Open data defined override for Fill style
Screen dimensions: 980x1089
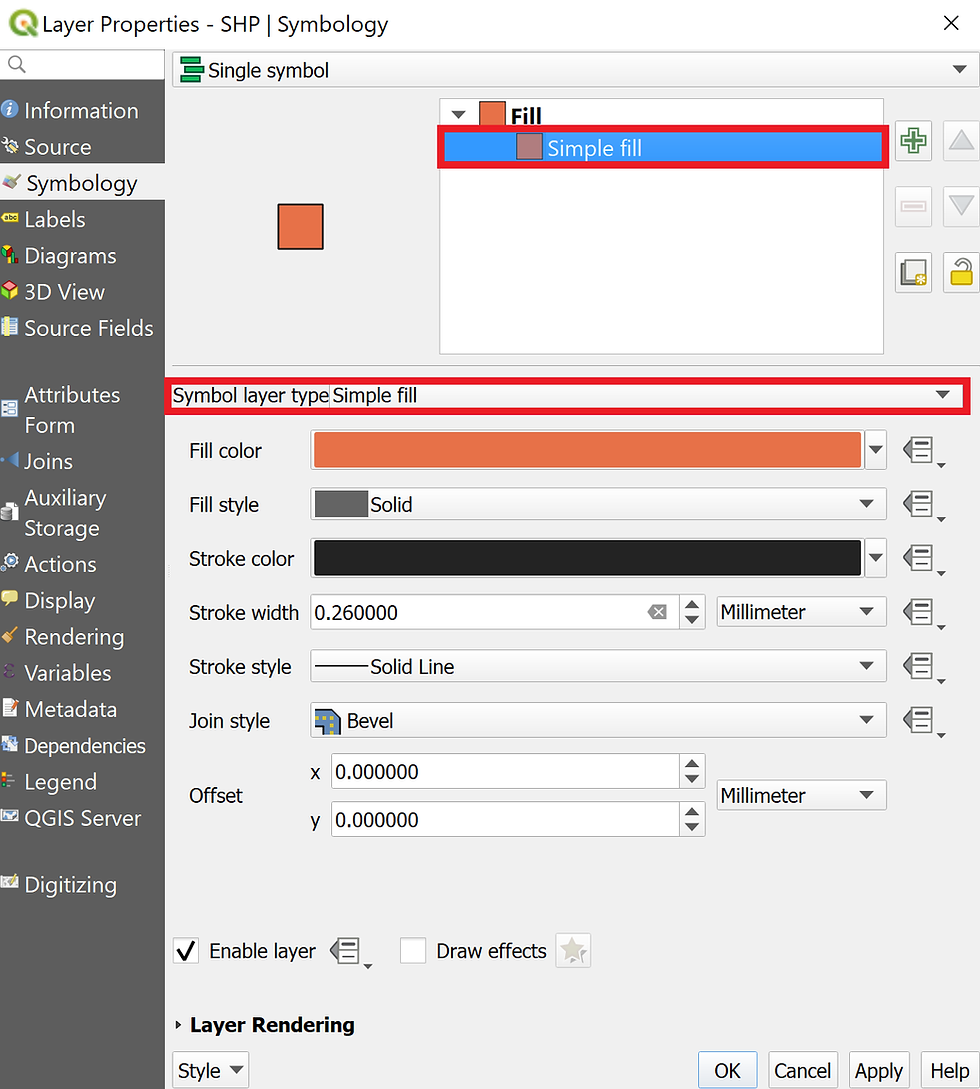[923, 505]
